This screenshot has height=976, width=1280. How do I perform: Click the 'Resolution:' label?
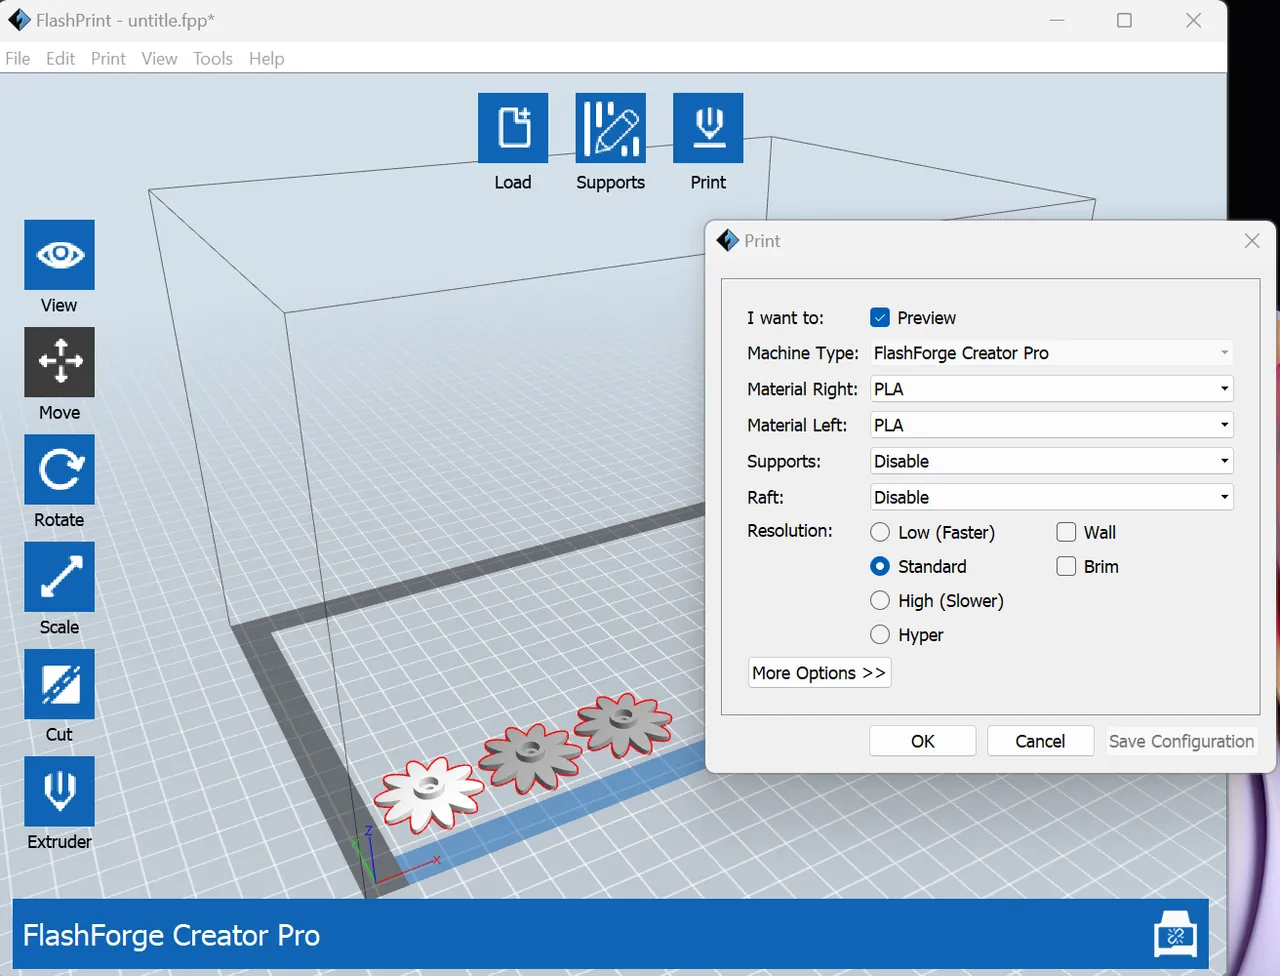(790, 531)
